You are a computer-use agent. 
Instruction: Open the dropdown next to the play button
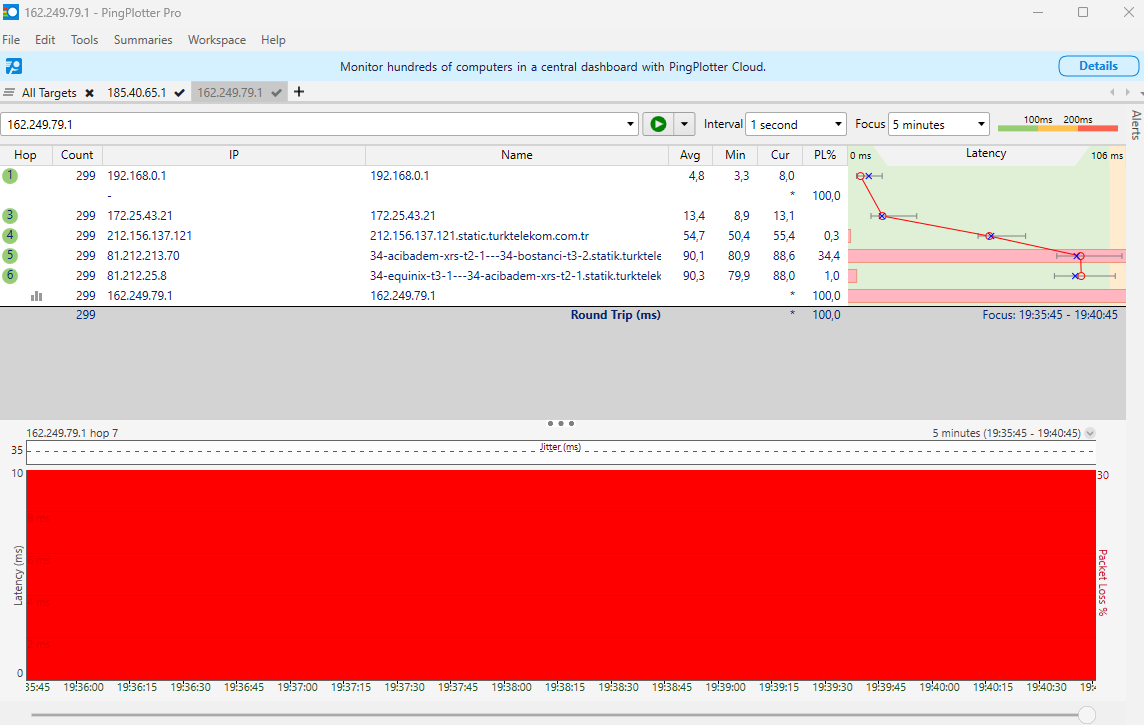[x=684, y=124]
